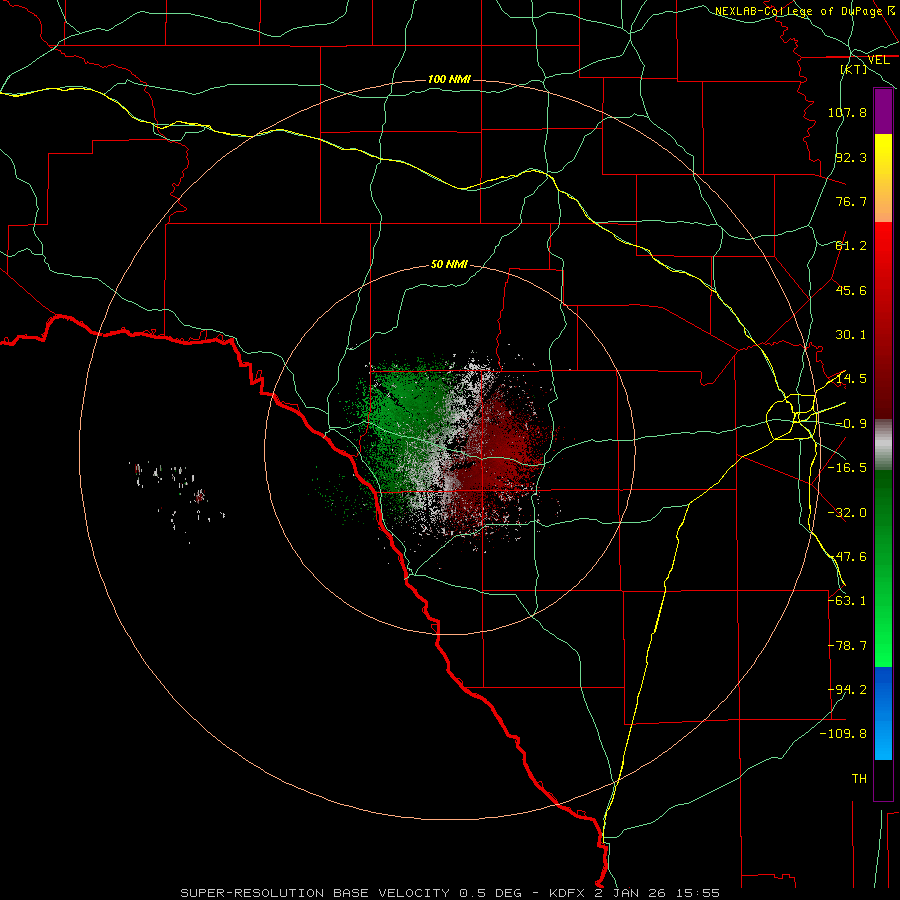
Task: Click the 30.1 velocity scale value
Action: (x=851, y=335)
